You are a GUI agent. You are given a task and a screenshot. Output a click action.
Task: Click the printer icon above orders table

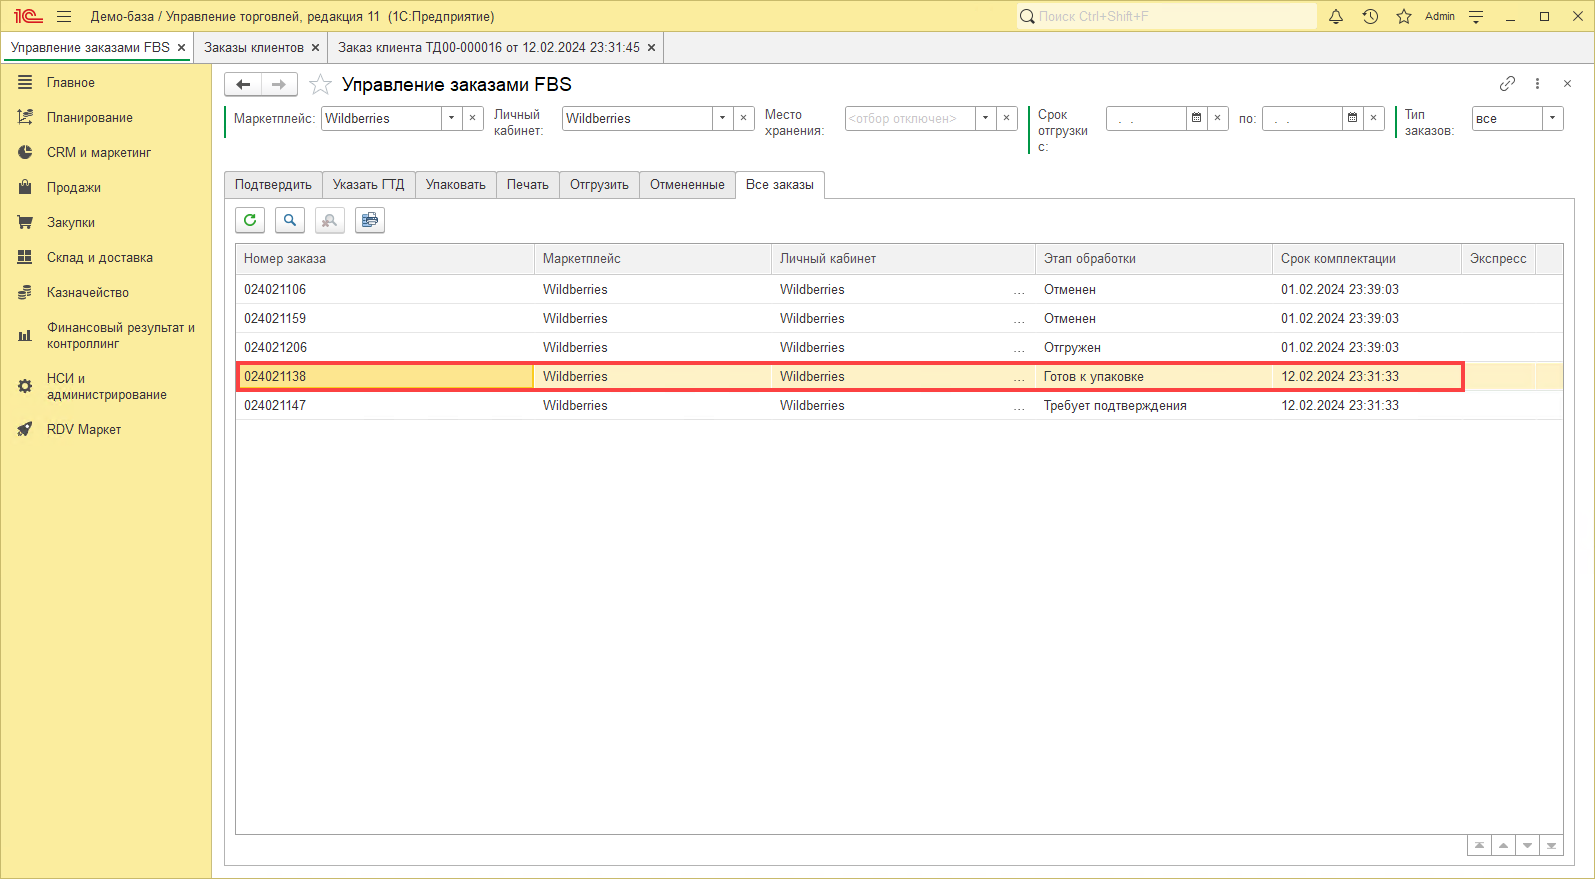pos(370,220)
